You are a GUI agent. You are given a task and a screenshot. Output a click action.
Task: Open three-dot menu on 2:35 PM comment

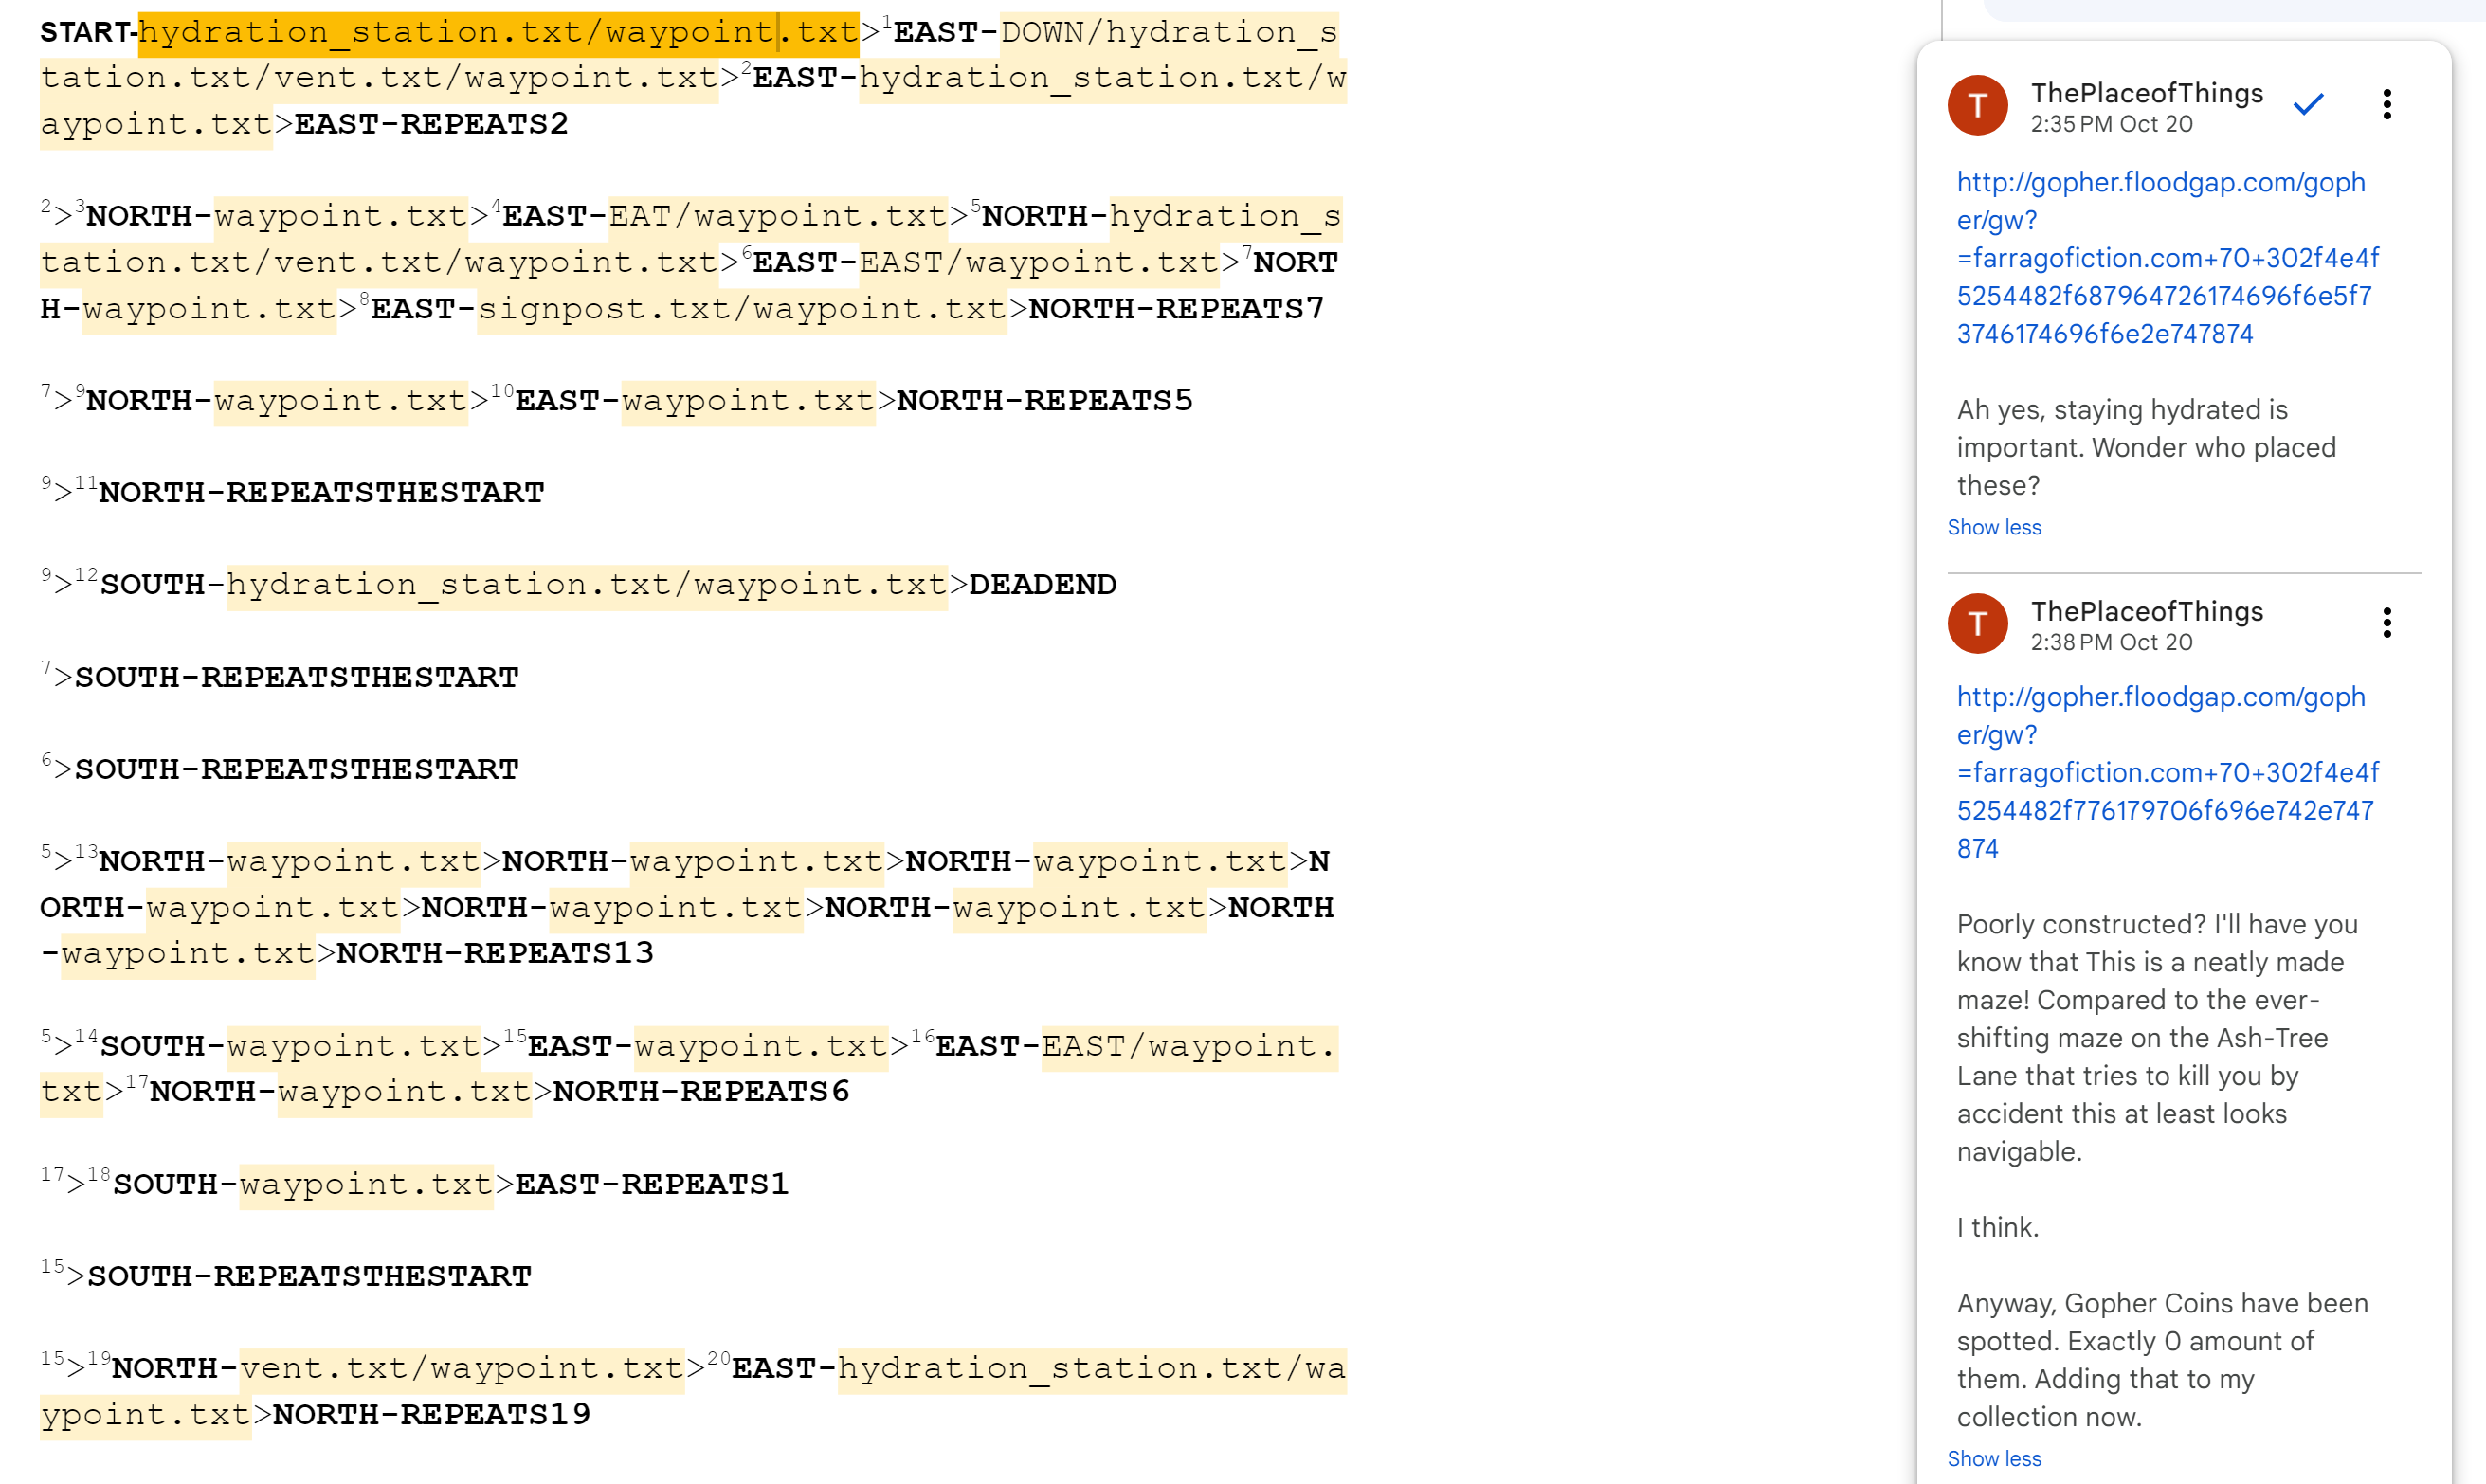tap(2386, 104)
